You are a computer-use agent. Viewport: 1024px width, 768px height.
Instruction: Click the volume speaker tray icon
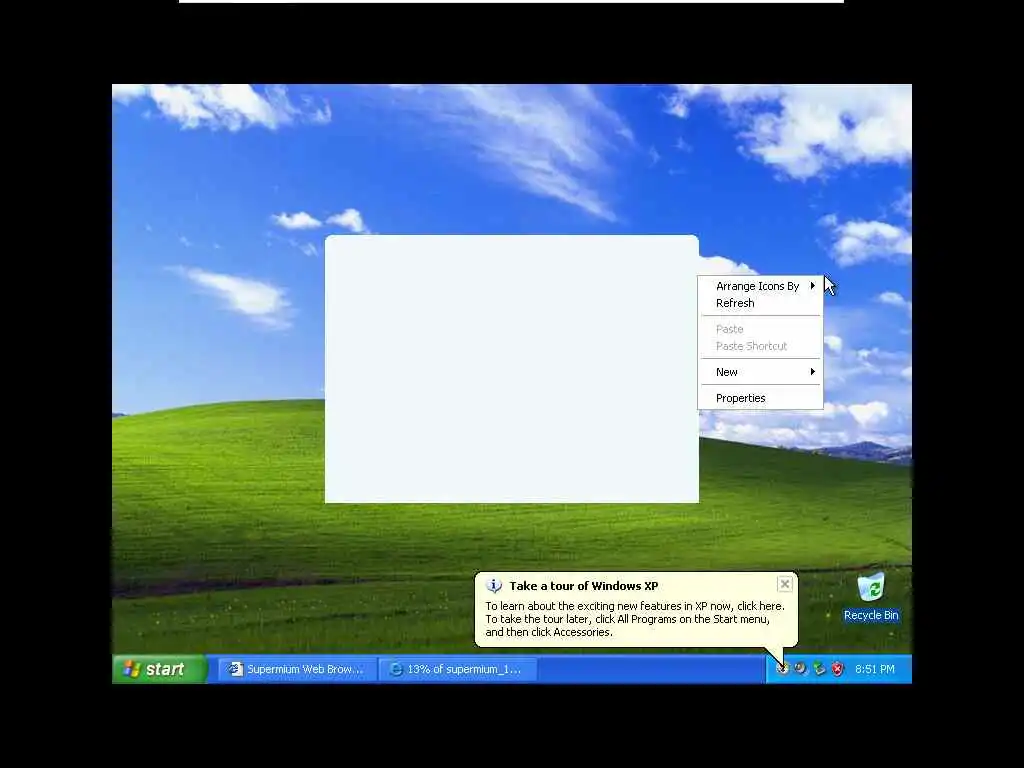coord(801,668)
